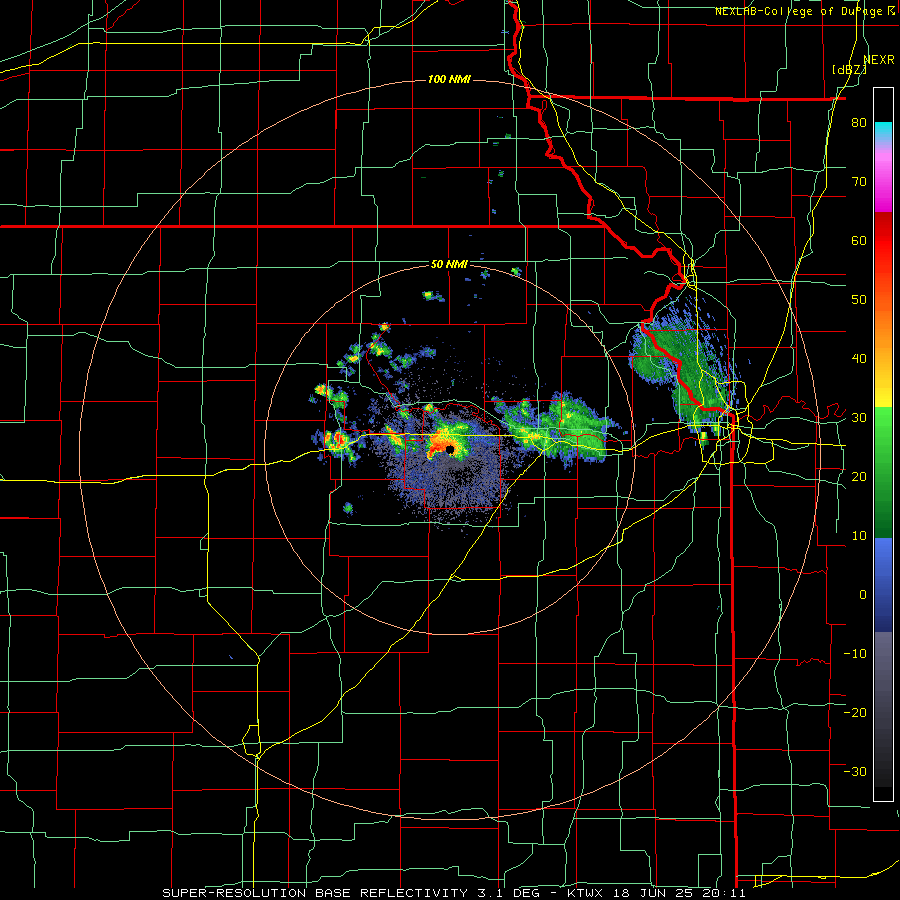Viewport: 900px width, 900px height.
Task: Click the 30 dBZ legend value
Action: [859, 418]
